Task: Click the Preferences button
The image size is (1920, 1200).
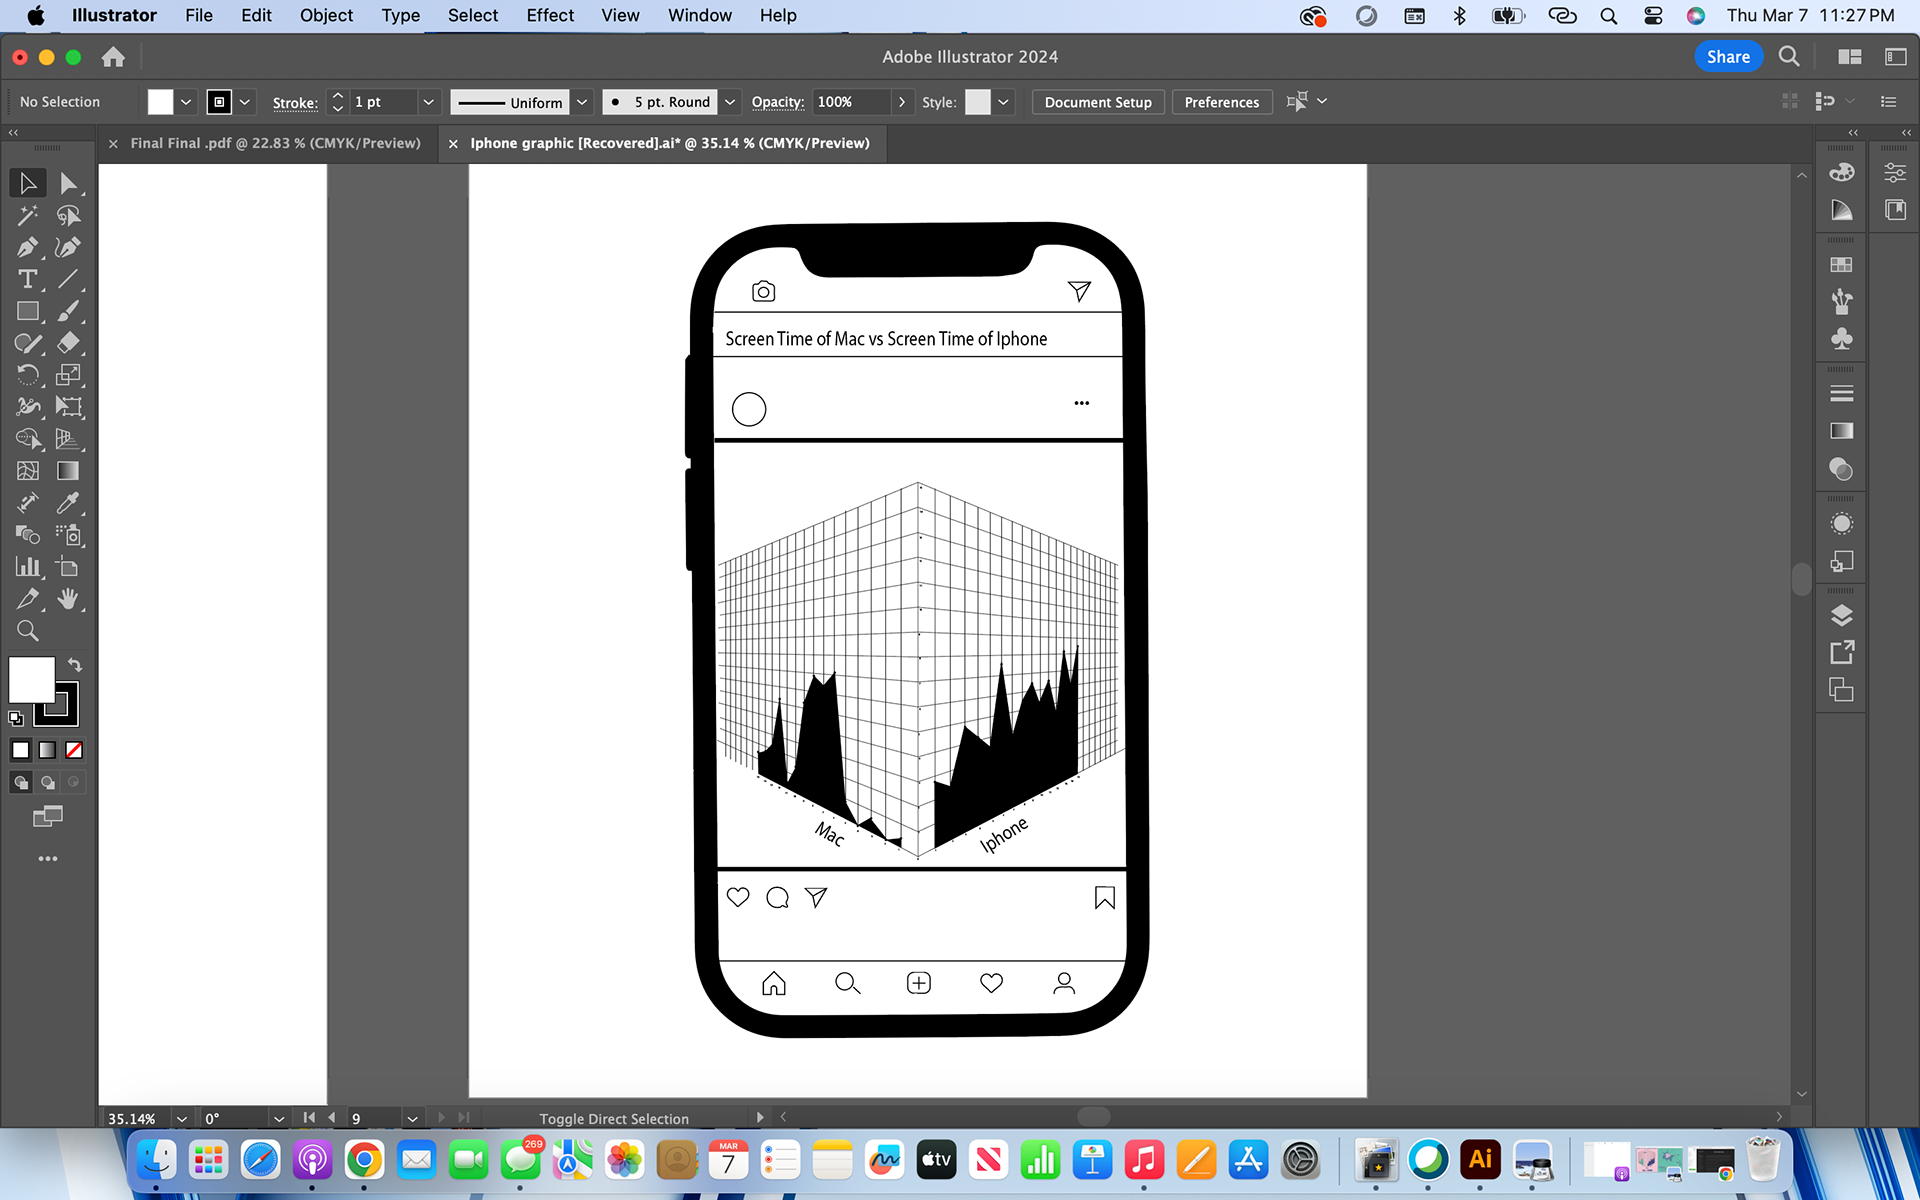Action: (1221, 102)
